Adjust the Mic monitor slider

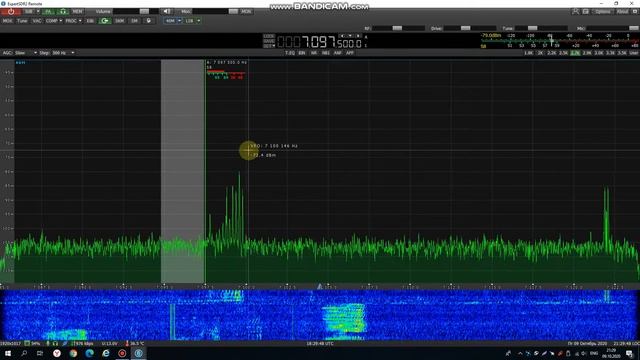click(216, 11)
